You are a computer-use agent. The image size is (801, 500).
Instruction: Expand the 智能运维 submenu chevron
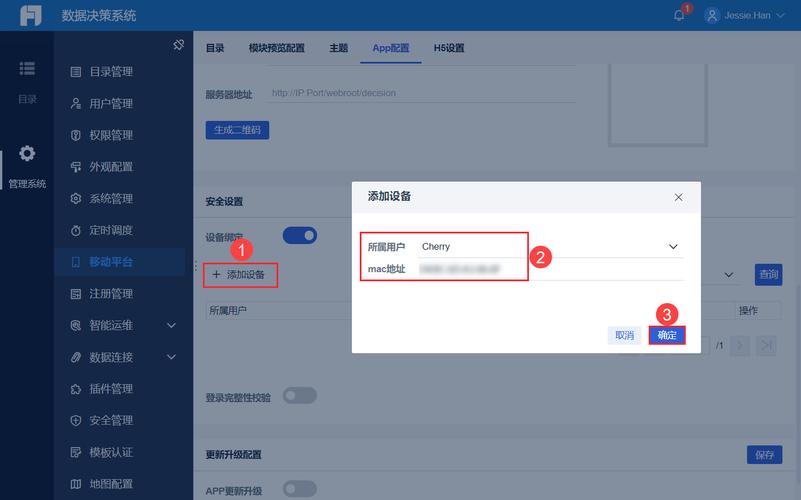click(172, 325)
